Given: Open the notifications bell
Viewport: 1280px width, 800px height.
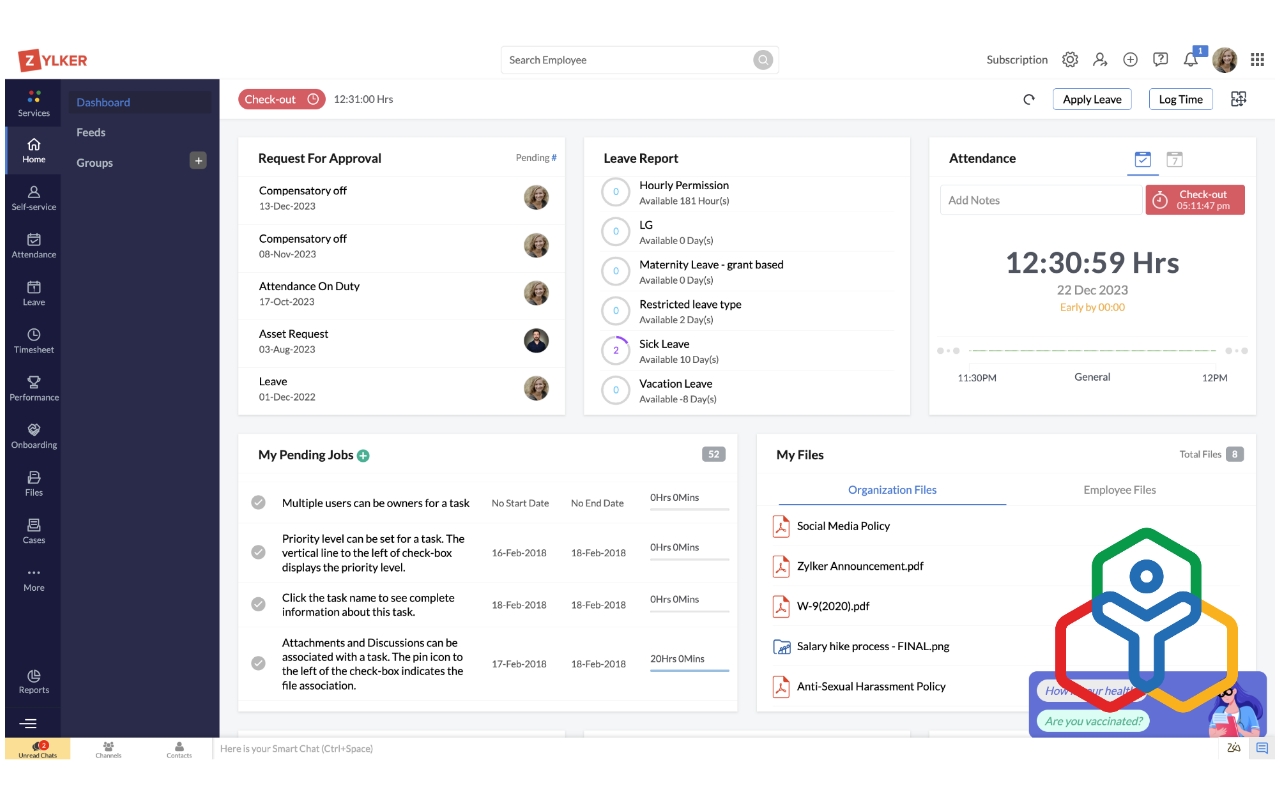Looking at the screenshot, I should click(x=1190, y=60).
